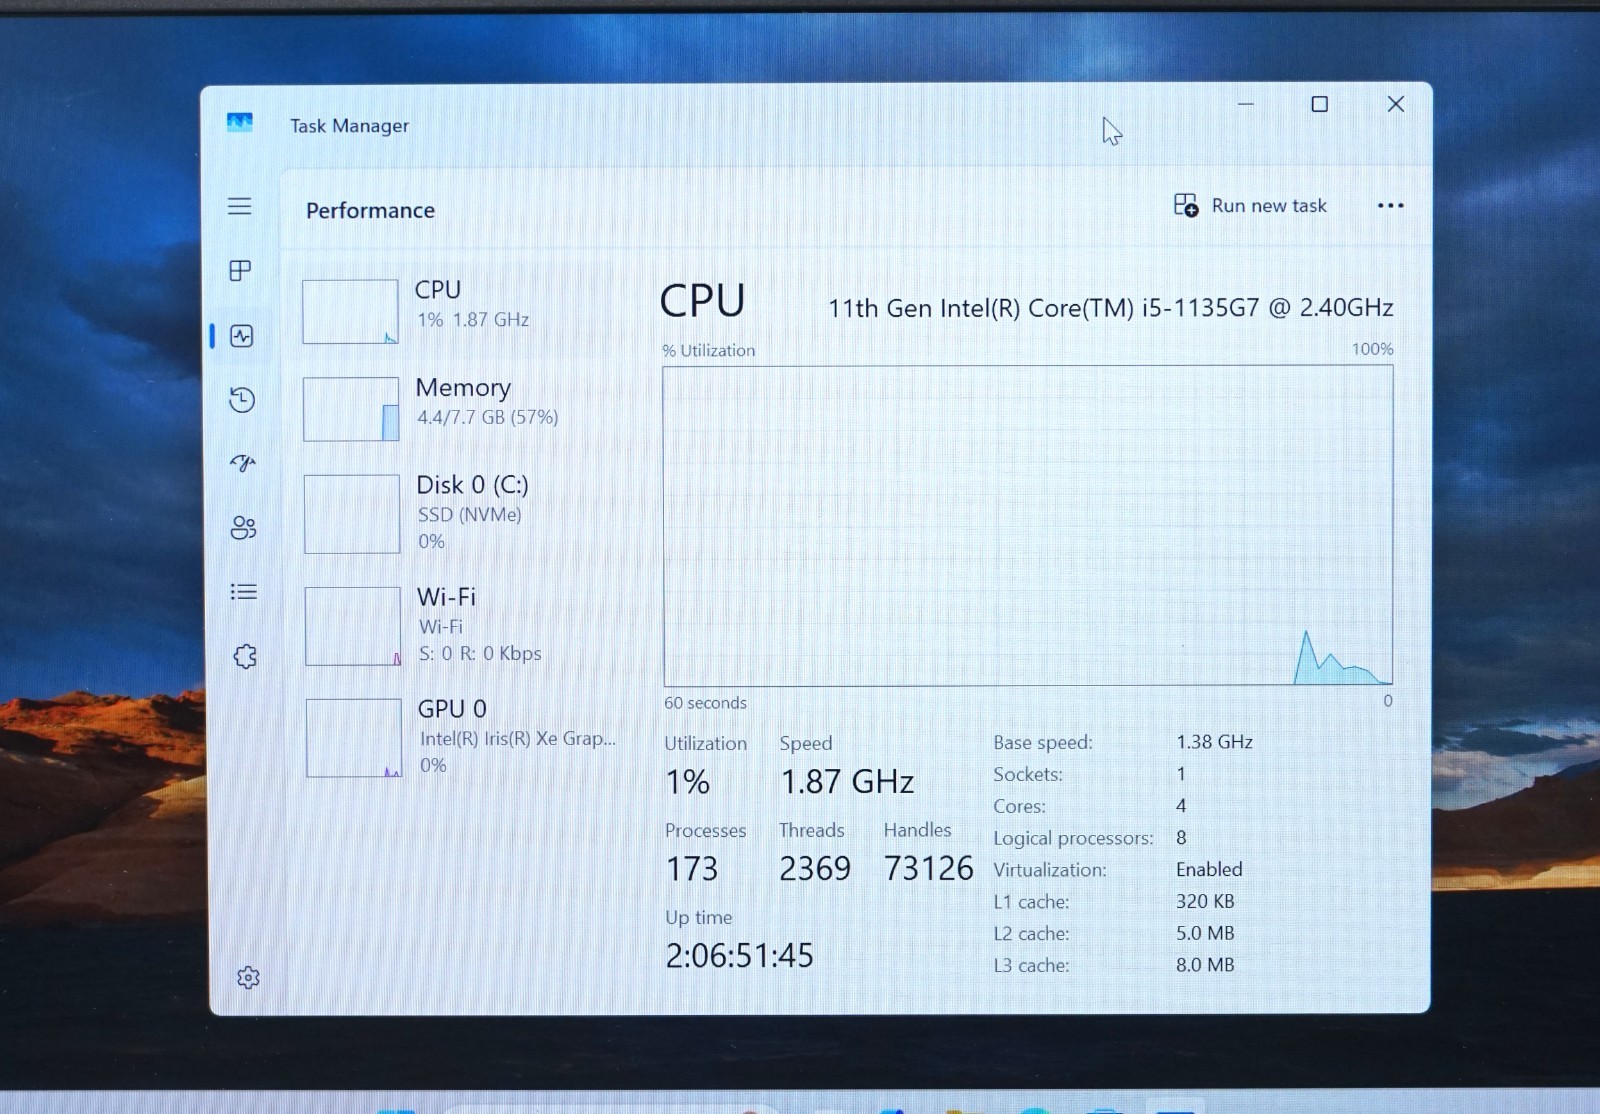Select Disk 0 (C:) performance item
The image size is (1600, 1114).
pos(459,514)
